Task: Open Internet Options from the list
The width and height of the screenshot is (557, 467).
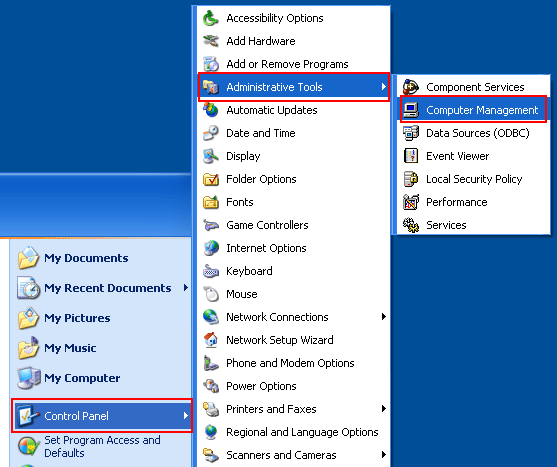Action: (294, 248)
